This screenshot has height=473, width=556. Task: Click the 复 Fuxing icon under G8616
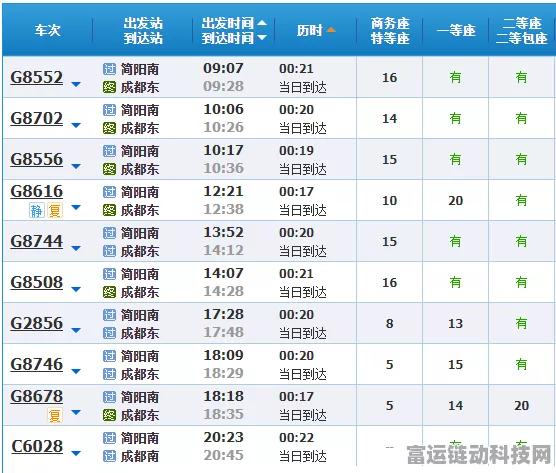click(x=55, y=211)
